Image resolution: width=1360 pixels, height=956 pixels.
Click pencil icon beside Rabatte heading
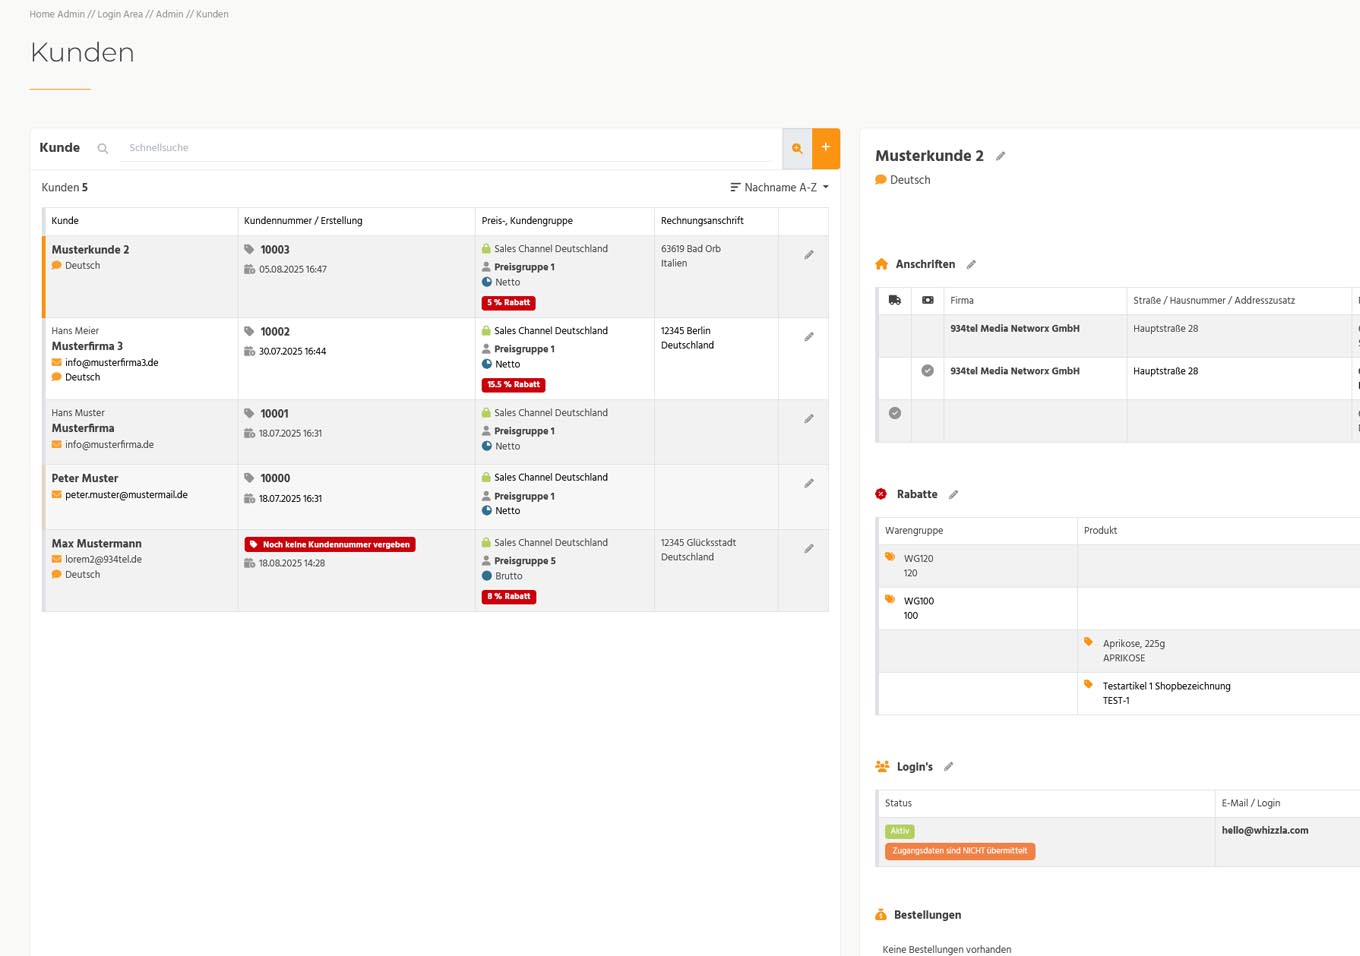953,495
